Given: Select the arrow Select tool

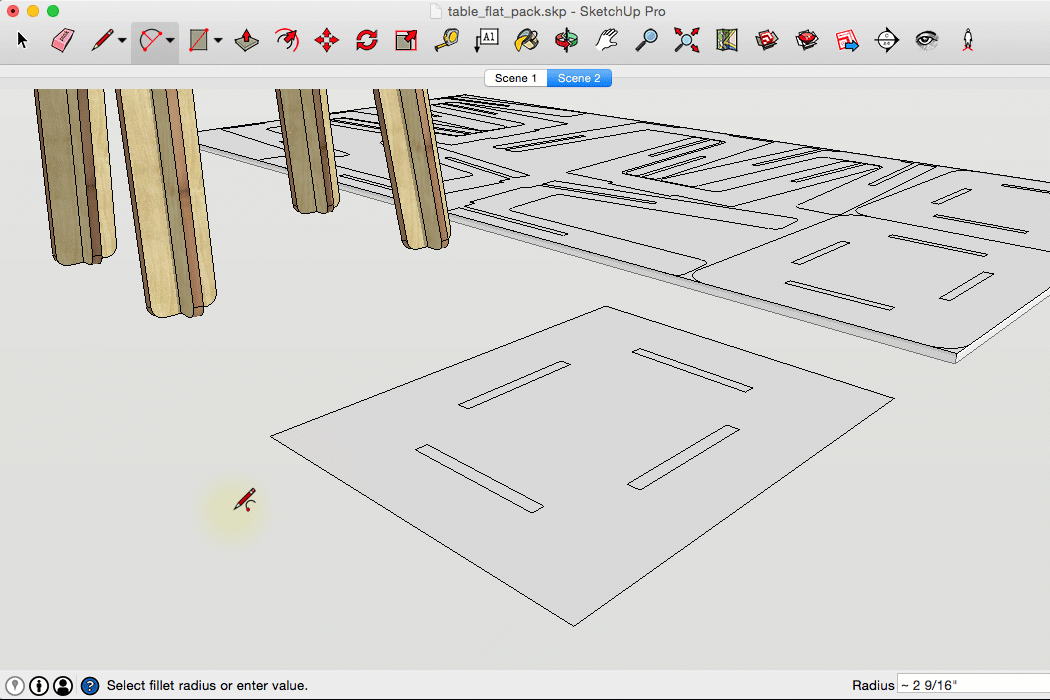Looking at the screenshot, I should [24, 41].
